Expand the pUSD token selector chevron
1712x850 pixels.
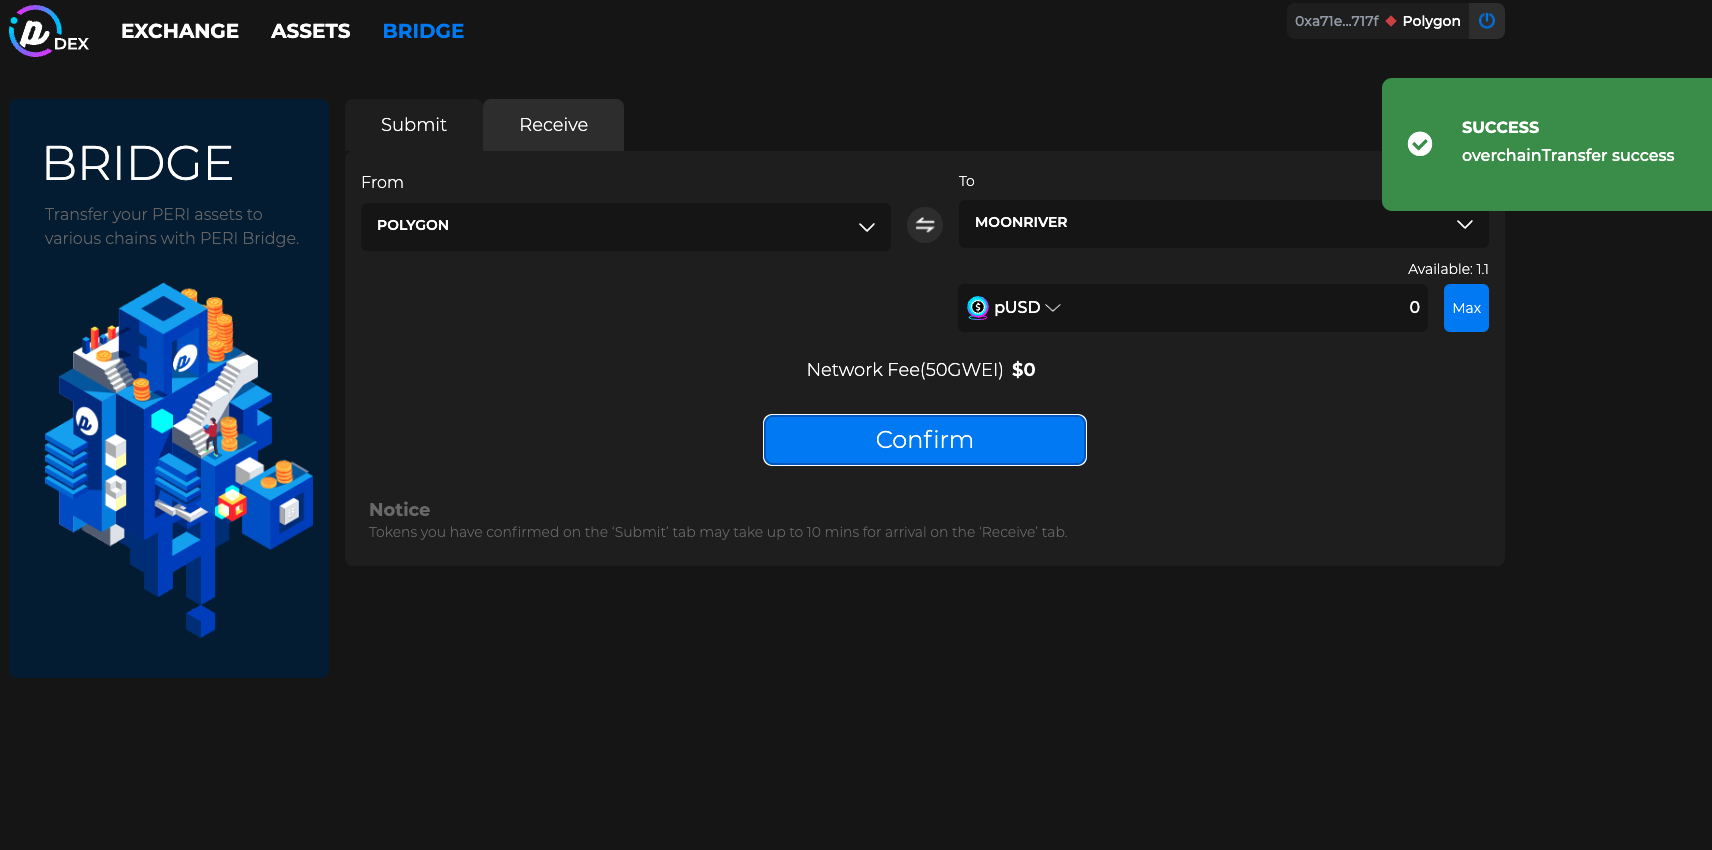point(1053,308)
